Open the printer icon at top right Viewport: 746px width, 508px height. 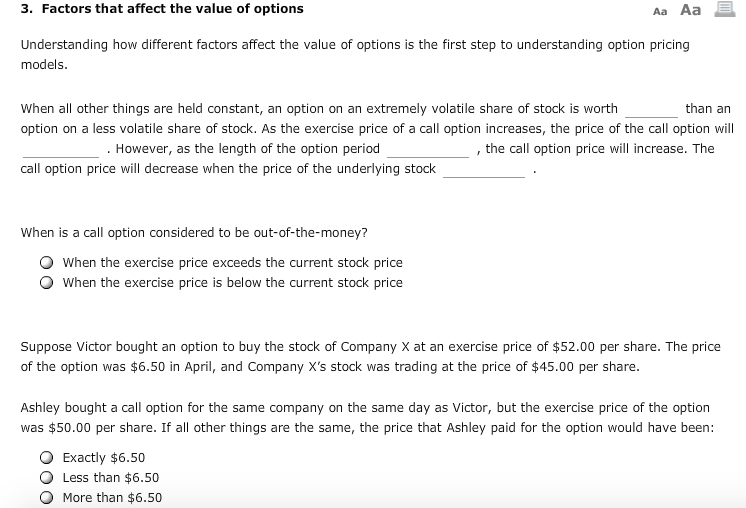click(725, 9)
